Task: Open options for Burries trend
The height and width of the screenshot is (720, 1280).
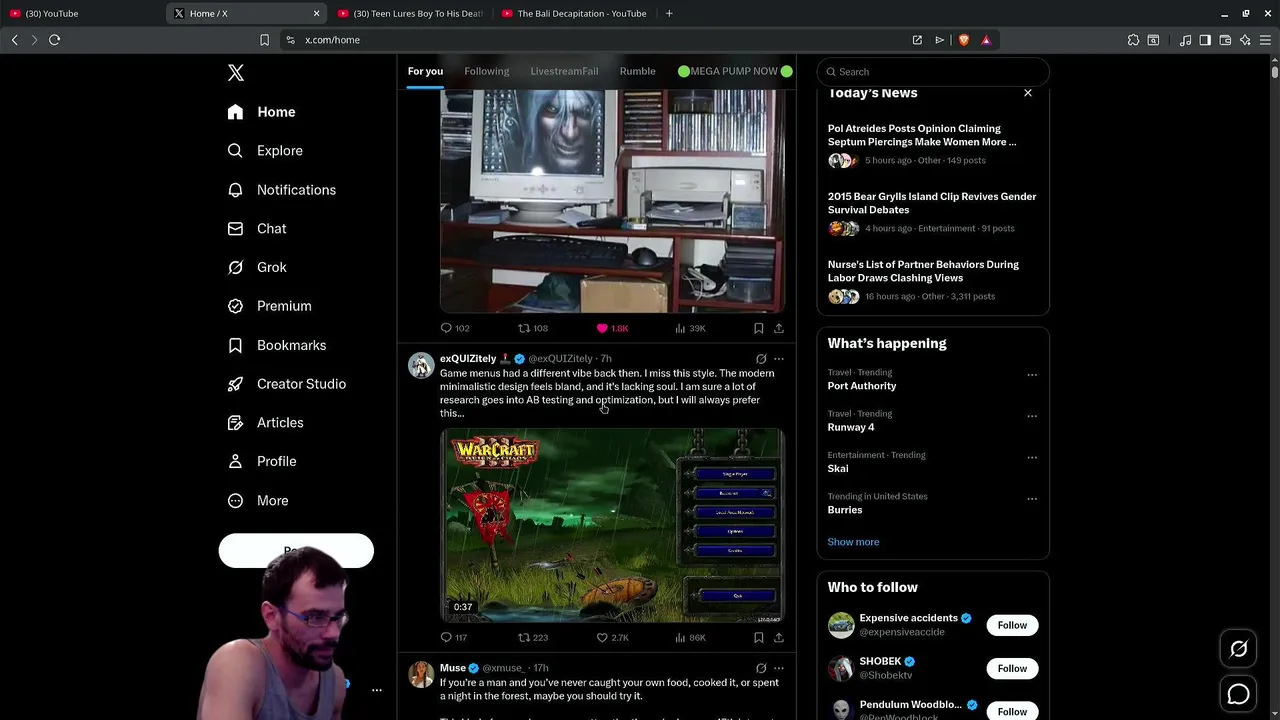Action: (1032, 498)
